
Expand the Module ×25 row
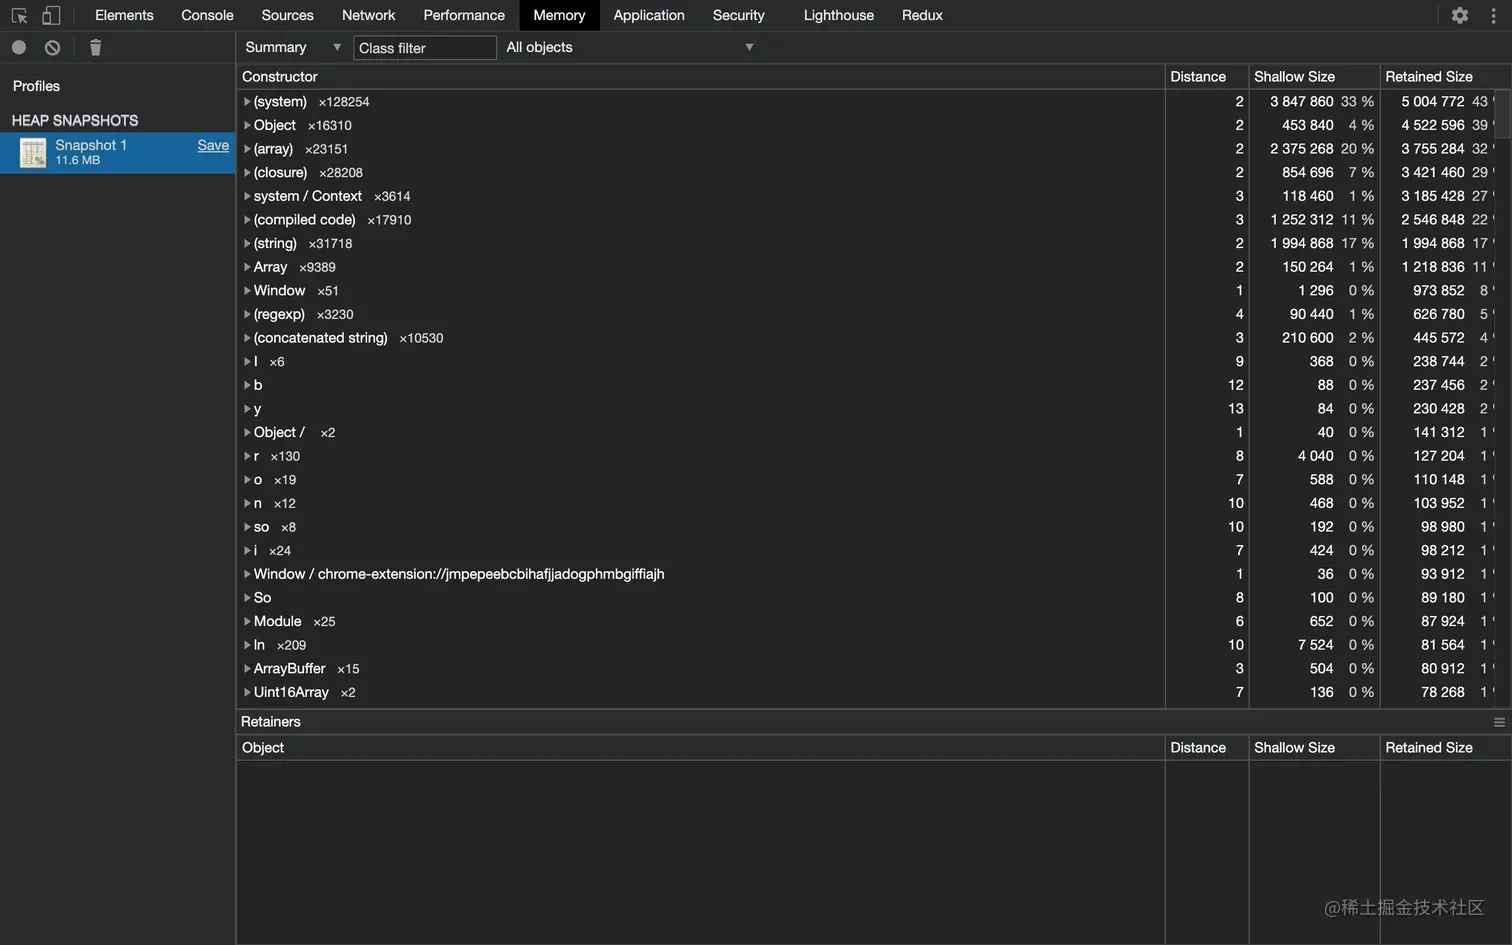247,621
